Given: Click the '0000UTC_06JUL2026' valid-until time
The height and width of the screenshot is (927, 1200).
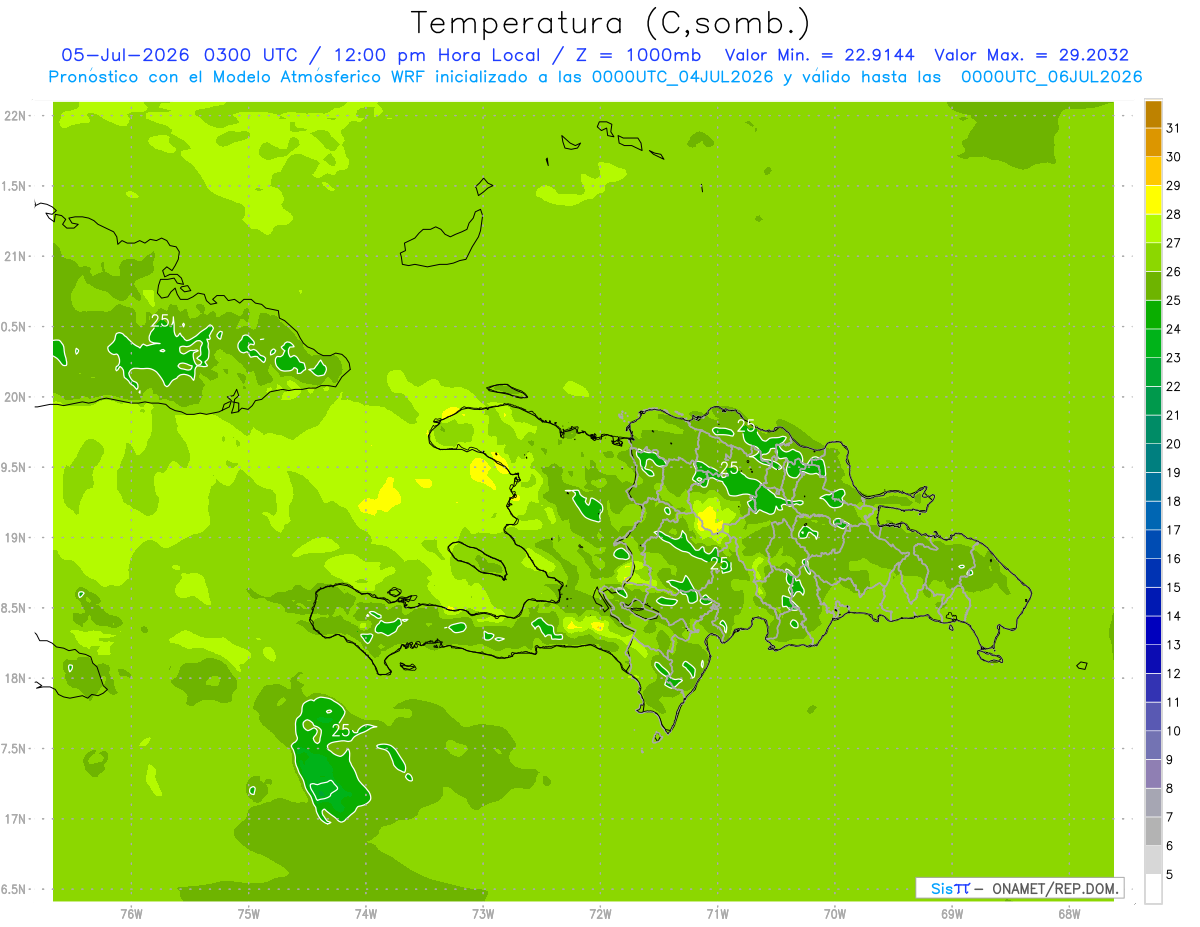Looking at the screenshot, I should click(1051, 77).
